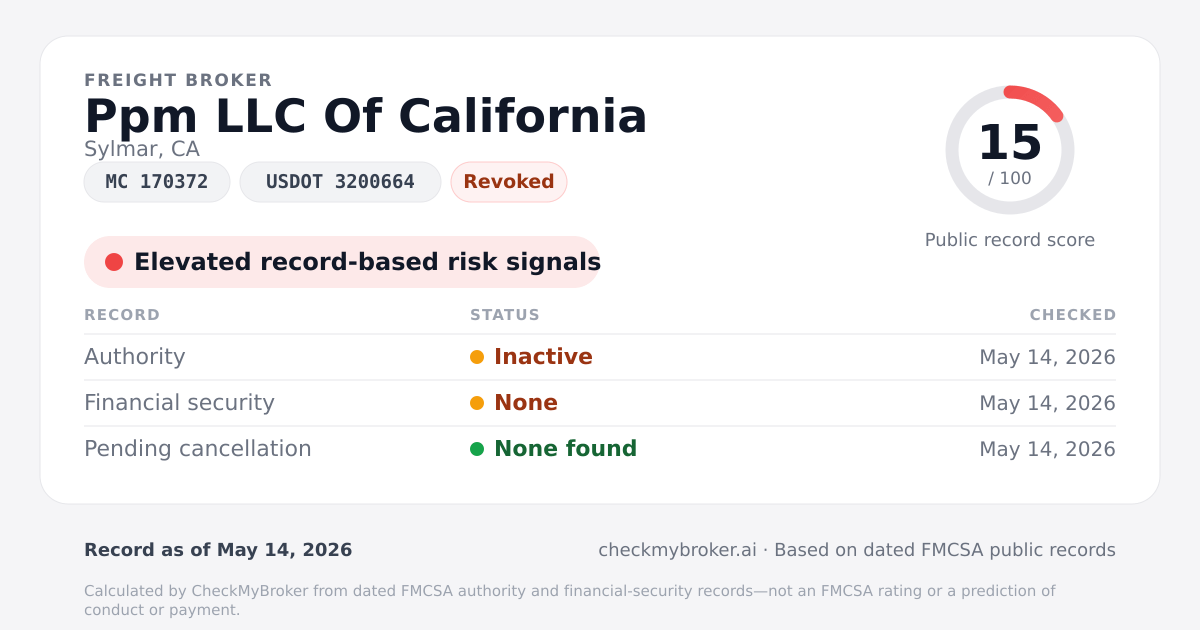Image resolution: width=1200 pixels, height=630 pixels.
Task: Click the Record as of May 14, 2026 text
Action: [218, 550]
